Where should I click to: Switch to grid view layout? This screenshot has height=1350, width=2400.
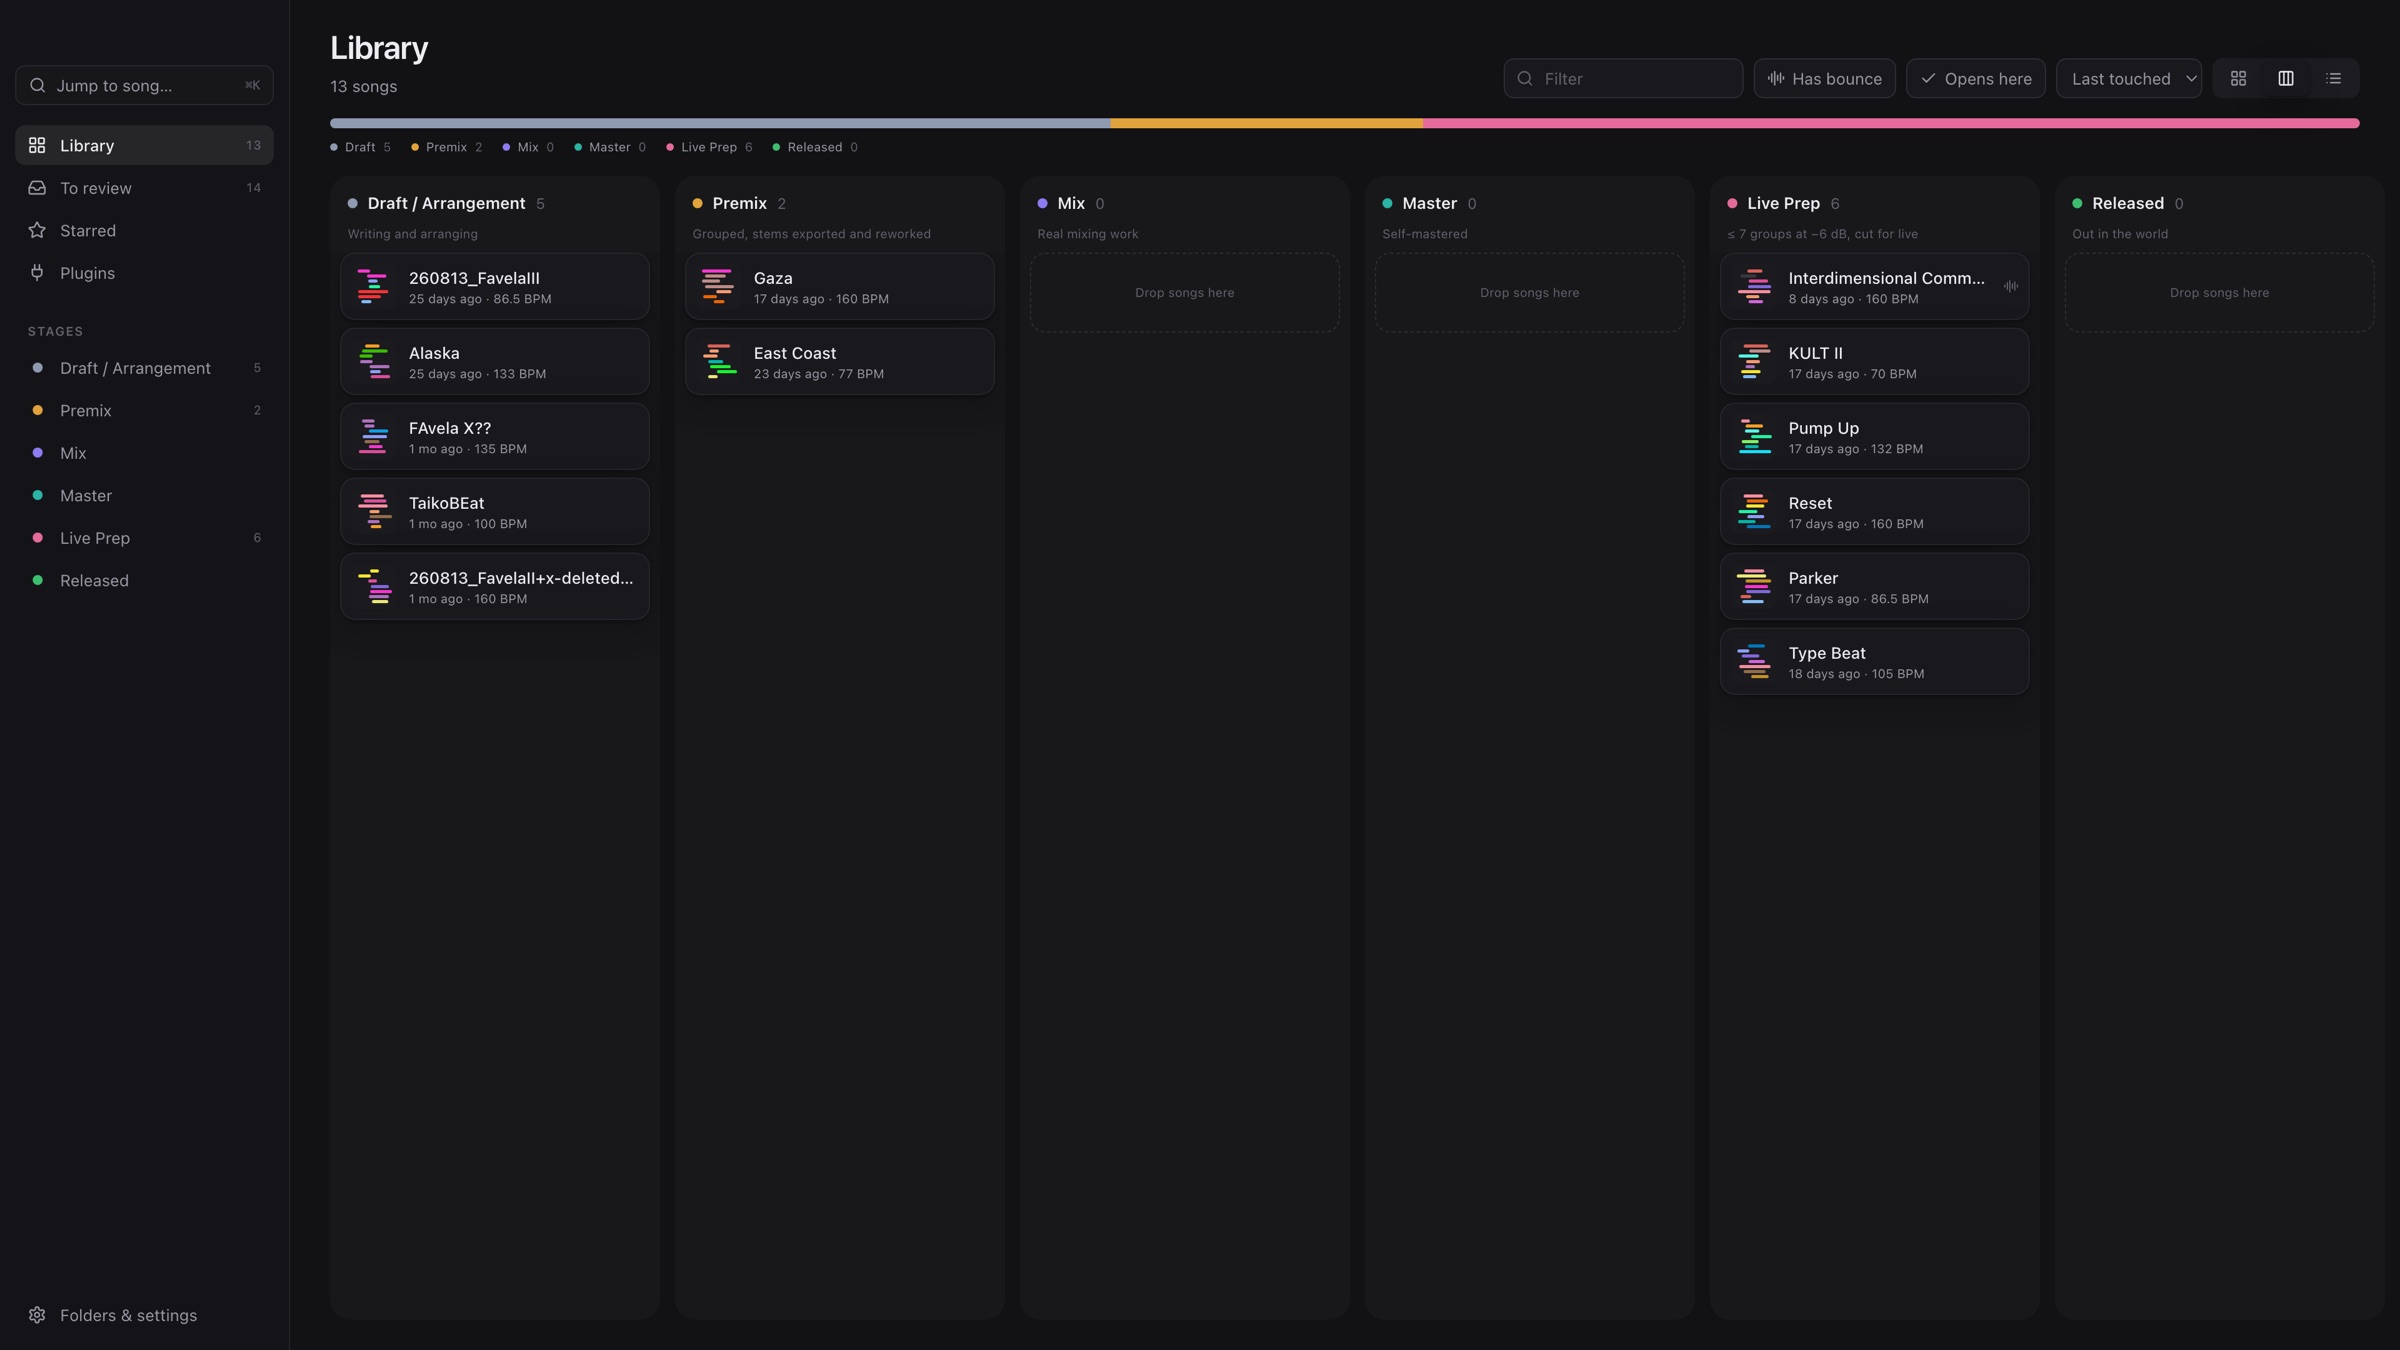pos(2238,78)
